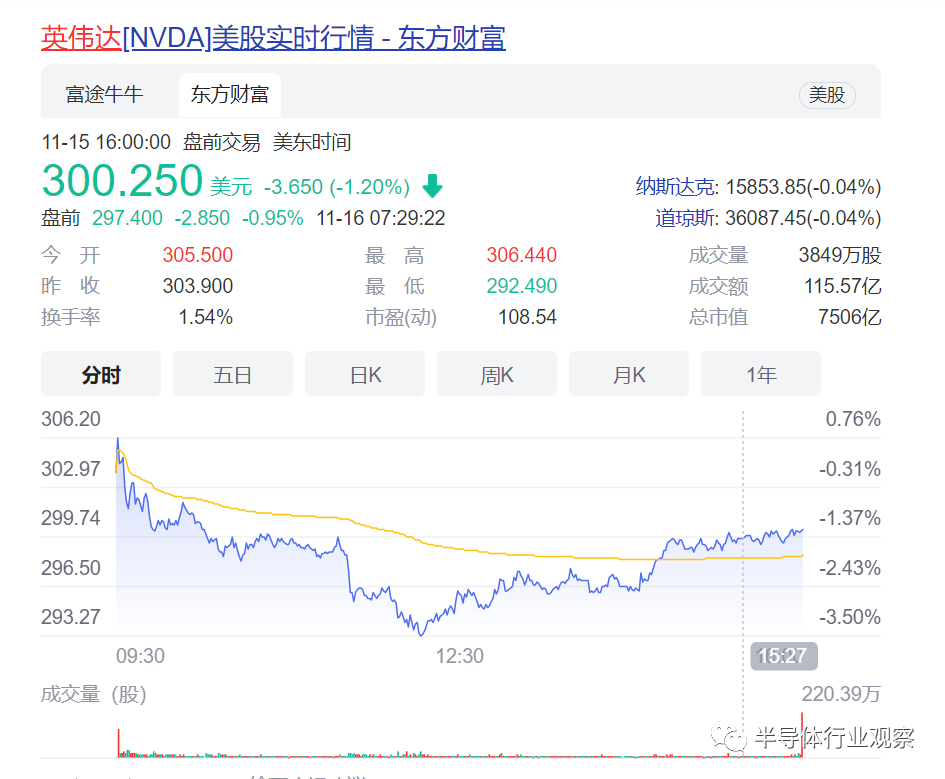The image size is (945, 779).
Task: Click the 302.97 price axis label
Action: pyautogui.click(x=71, y=469)
